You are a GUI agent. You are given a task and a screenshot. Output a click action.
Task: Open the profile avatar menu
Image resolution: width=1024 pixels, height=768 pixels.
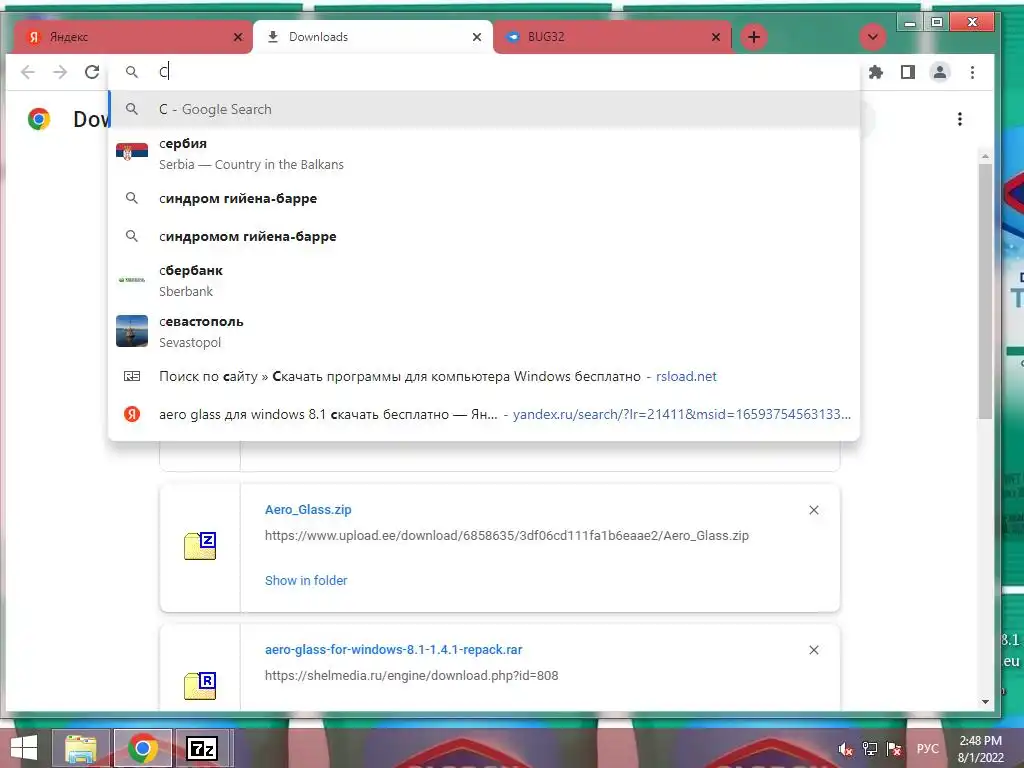tap(940, 72)
